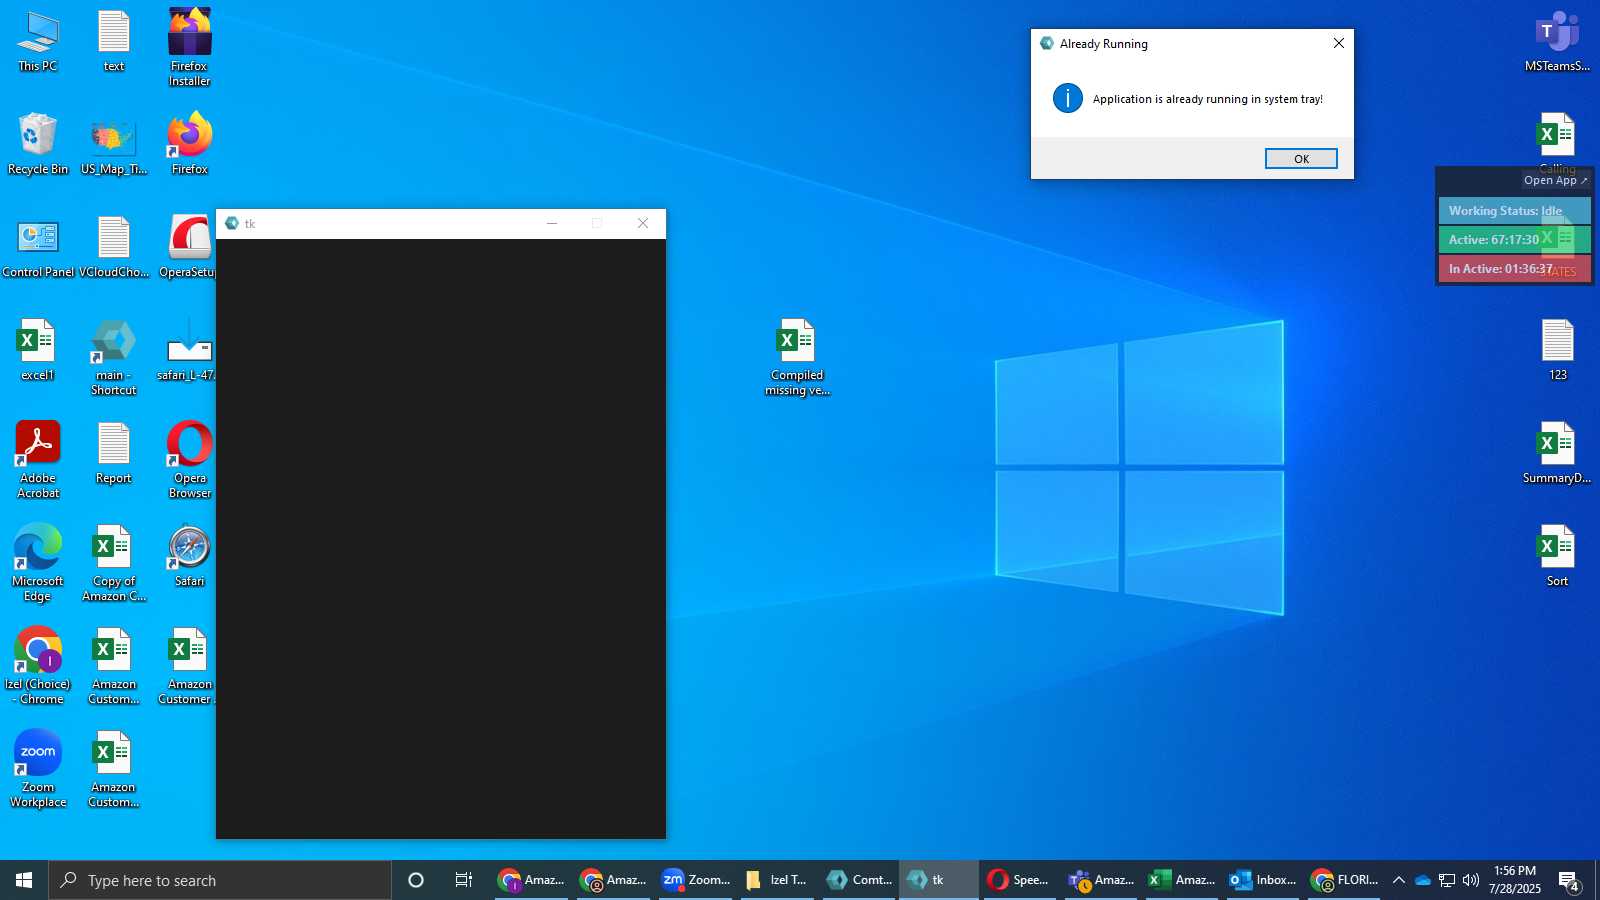The height and width of the screenshot is (900, 1600).
Task: Open the clock and calendar flyout
Action: [x=1515, y=880]
